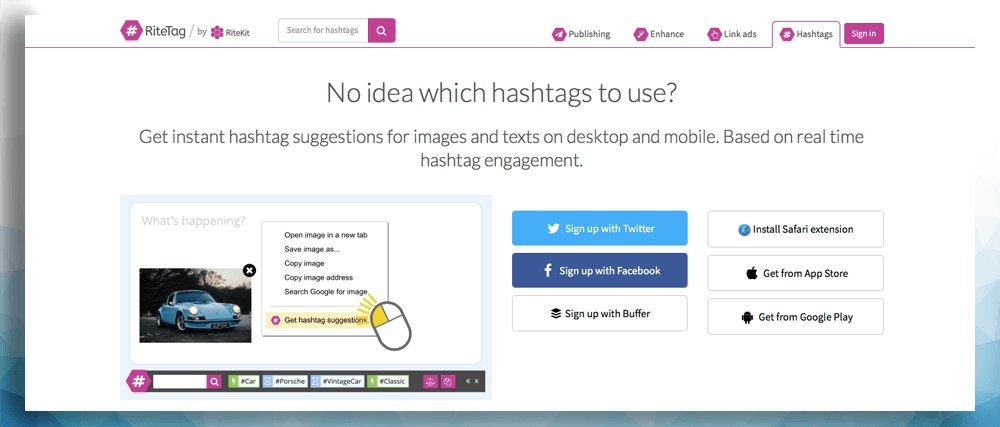1000x427 pixels.
Task: Click the Facebook f icon
Action: click(548, 271)
